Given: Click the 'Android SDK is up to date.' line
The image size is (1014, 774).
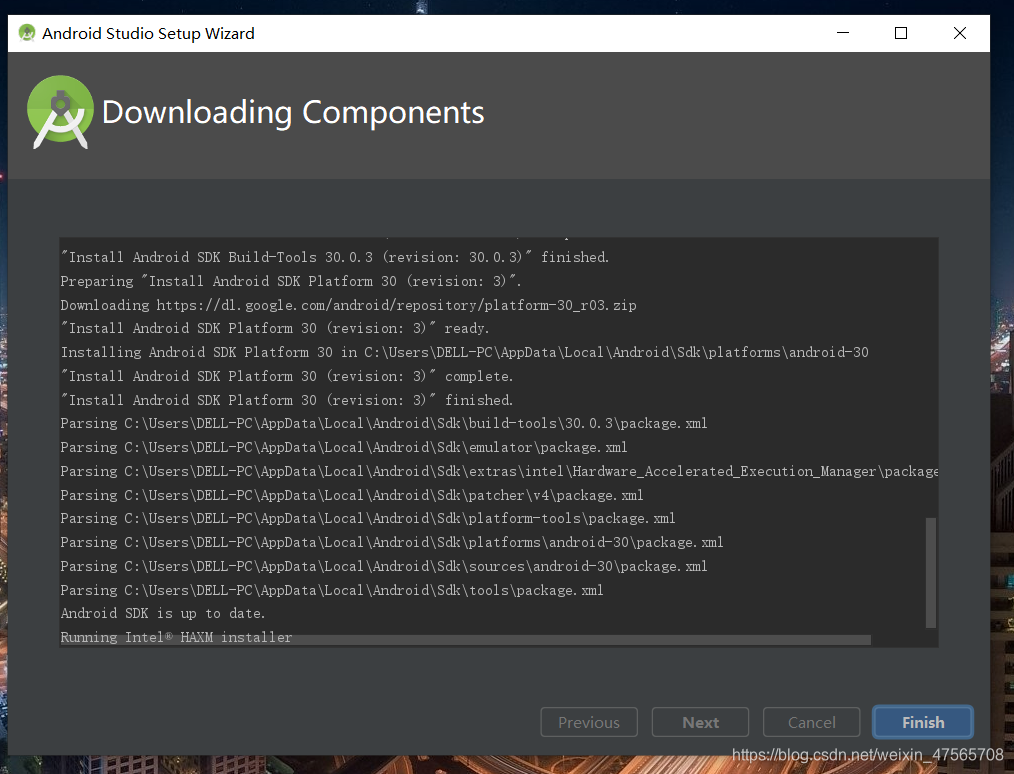Looking at the screenshot, I should click(x=163, y=613).
